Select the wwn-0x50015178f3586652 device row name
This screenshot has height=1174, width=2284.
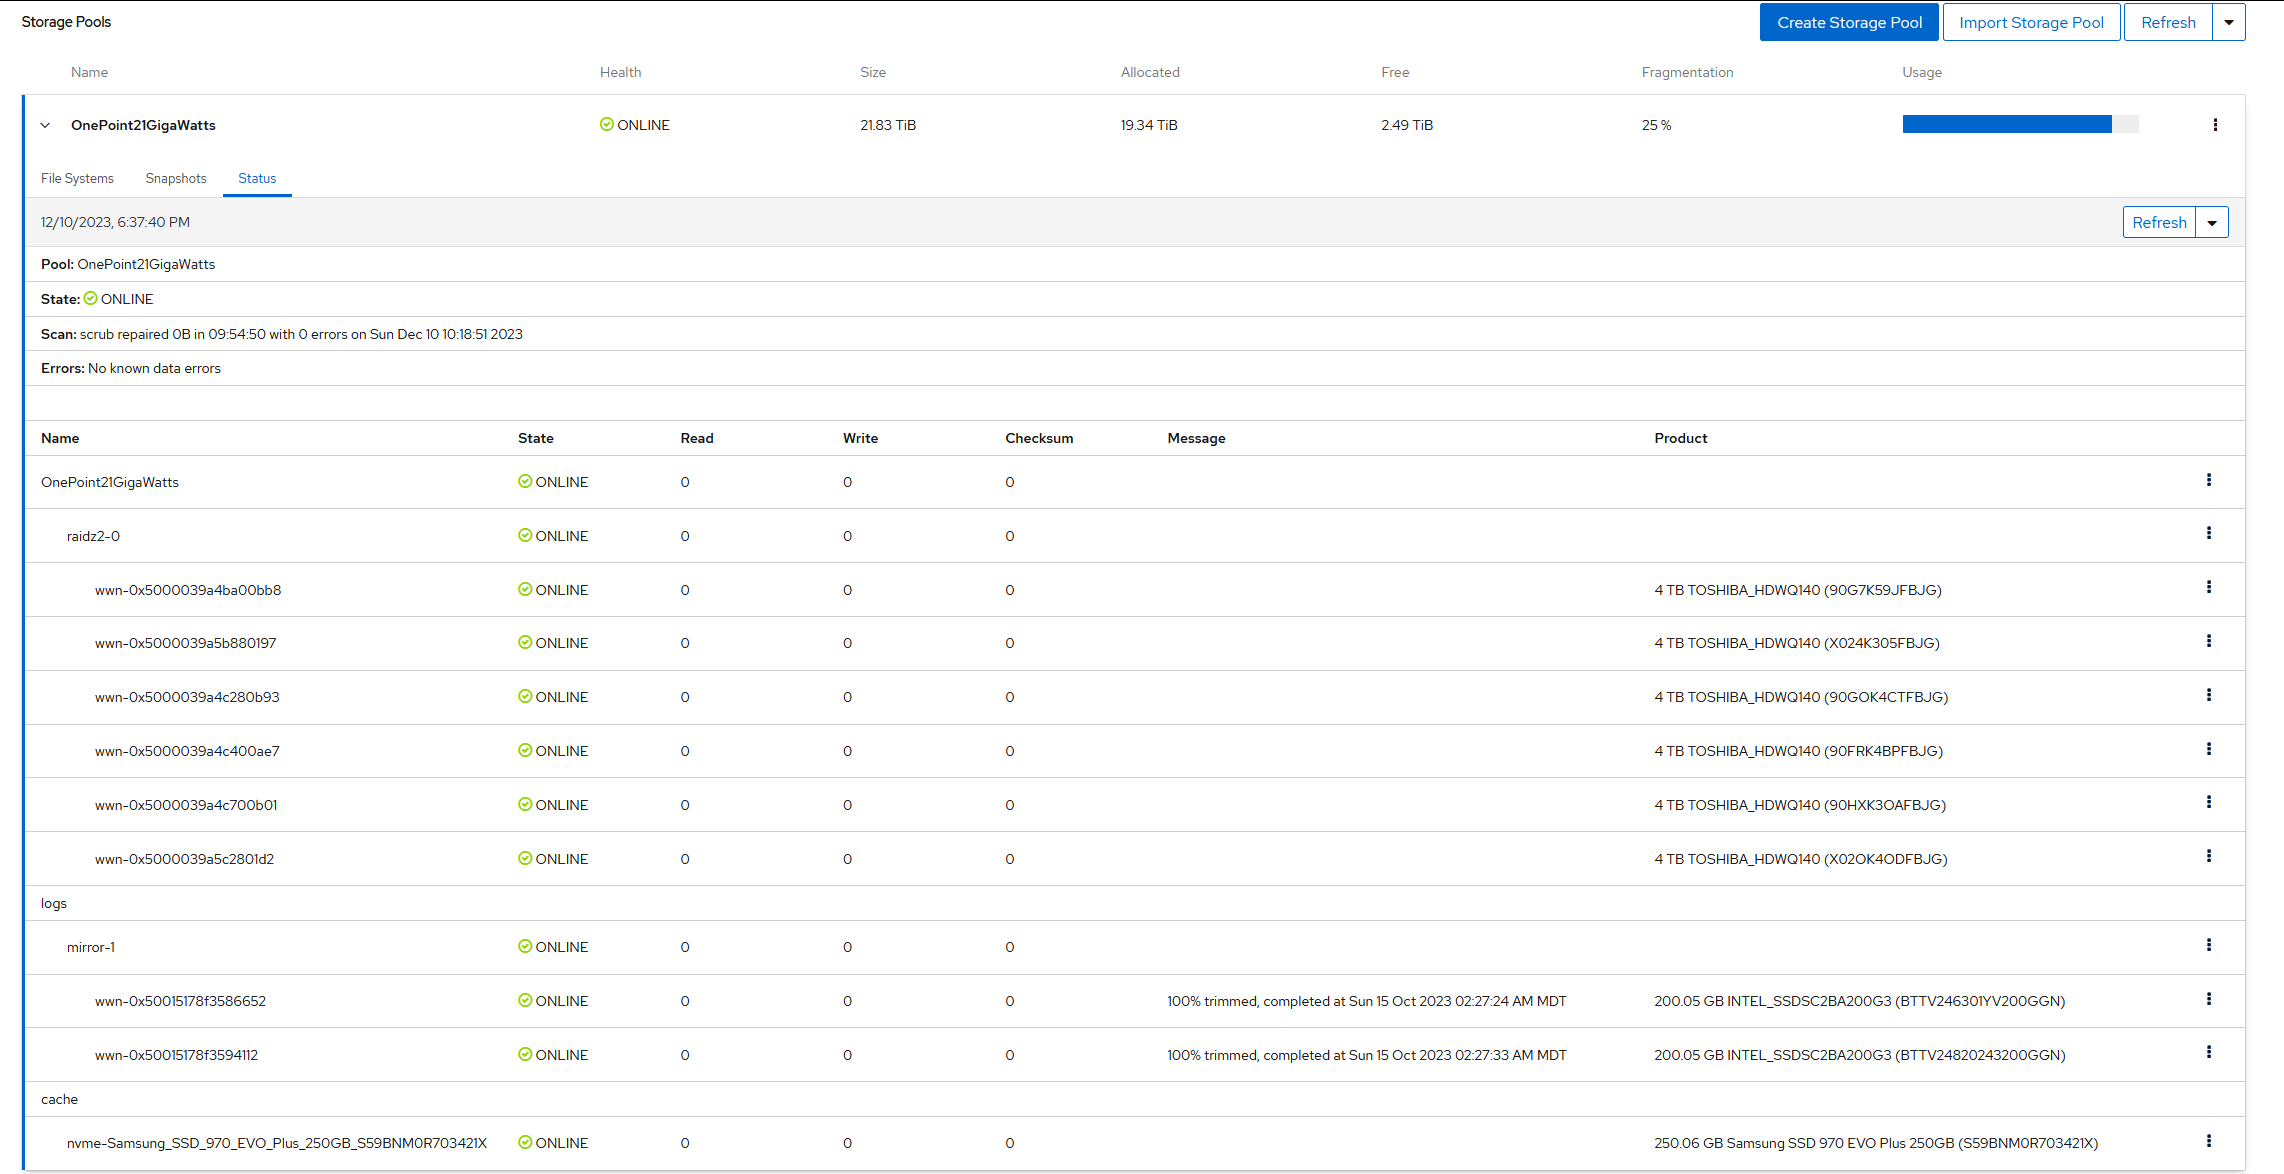(x=180, y=1001)
